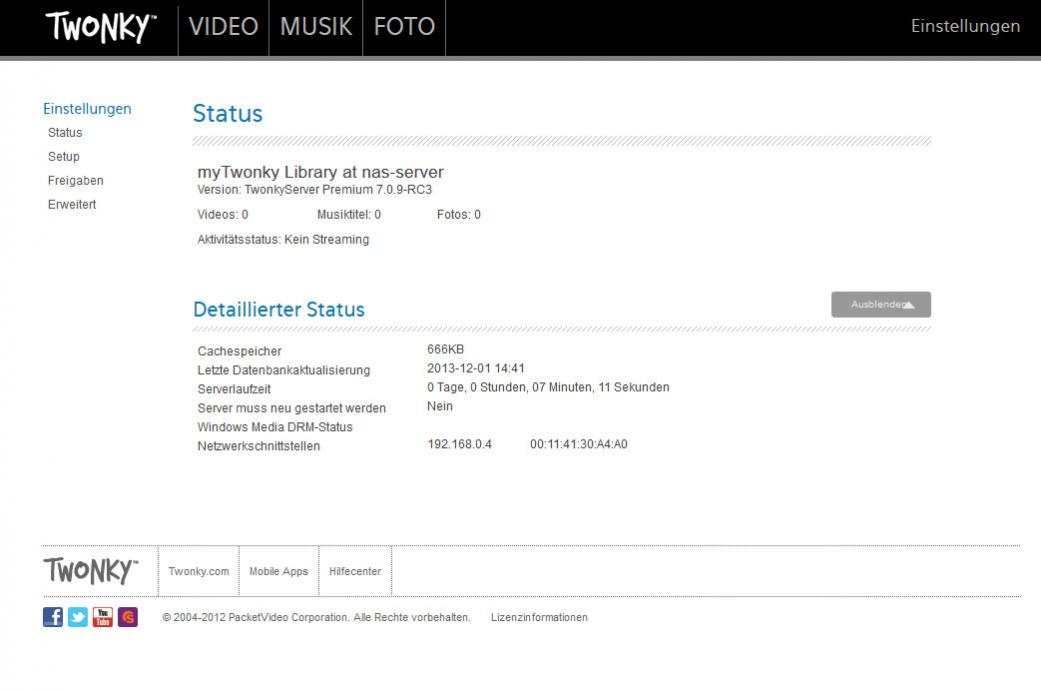The image size is (1041, 690).
Task: Click the Twonky logo in header
Action: pyautogui.click(x=101, y=27)
